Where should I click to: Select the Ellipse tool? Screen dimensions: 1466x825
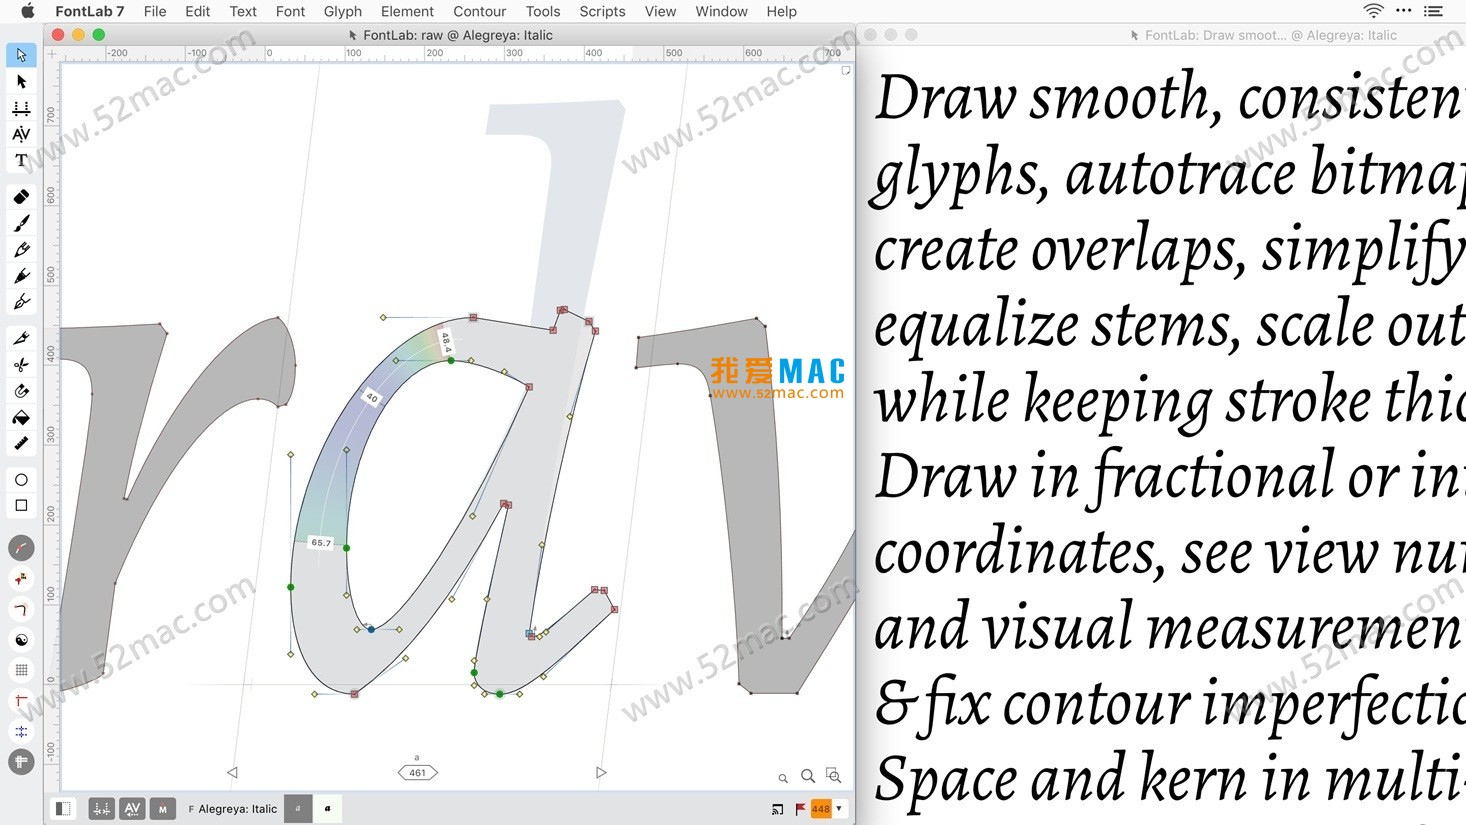point(21,480)
